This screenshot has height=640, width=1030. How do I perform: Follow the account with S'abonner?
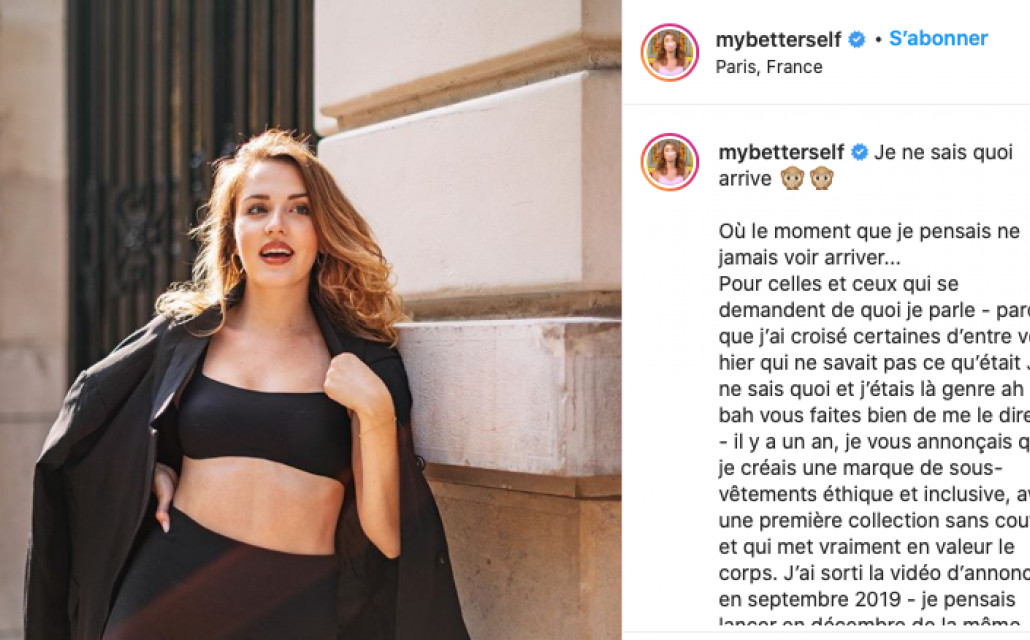coord(938,38)
